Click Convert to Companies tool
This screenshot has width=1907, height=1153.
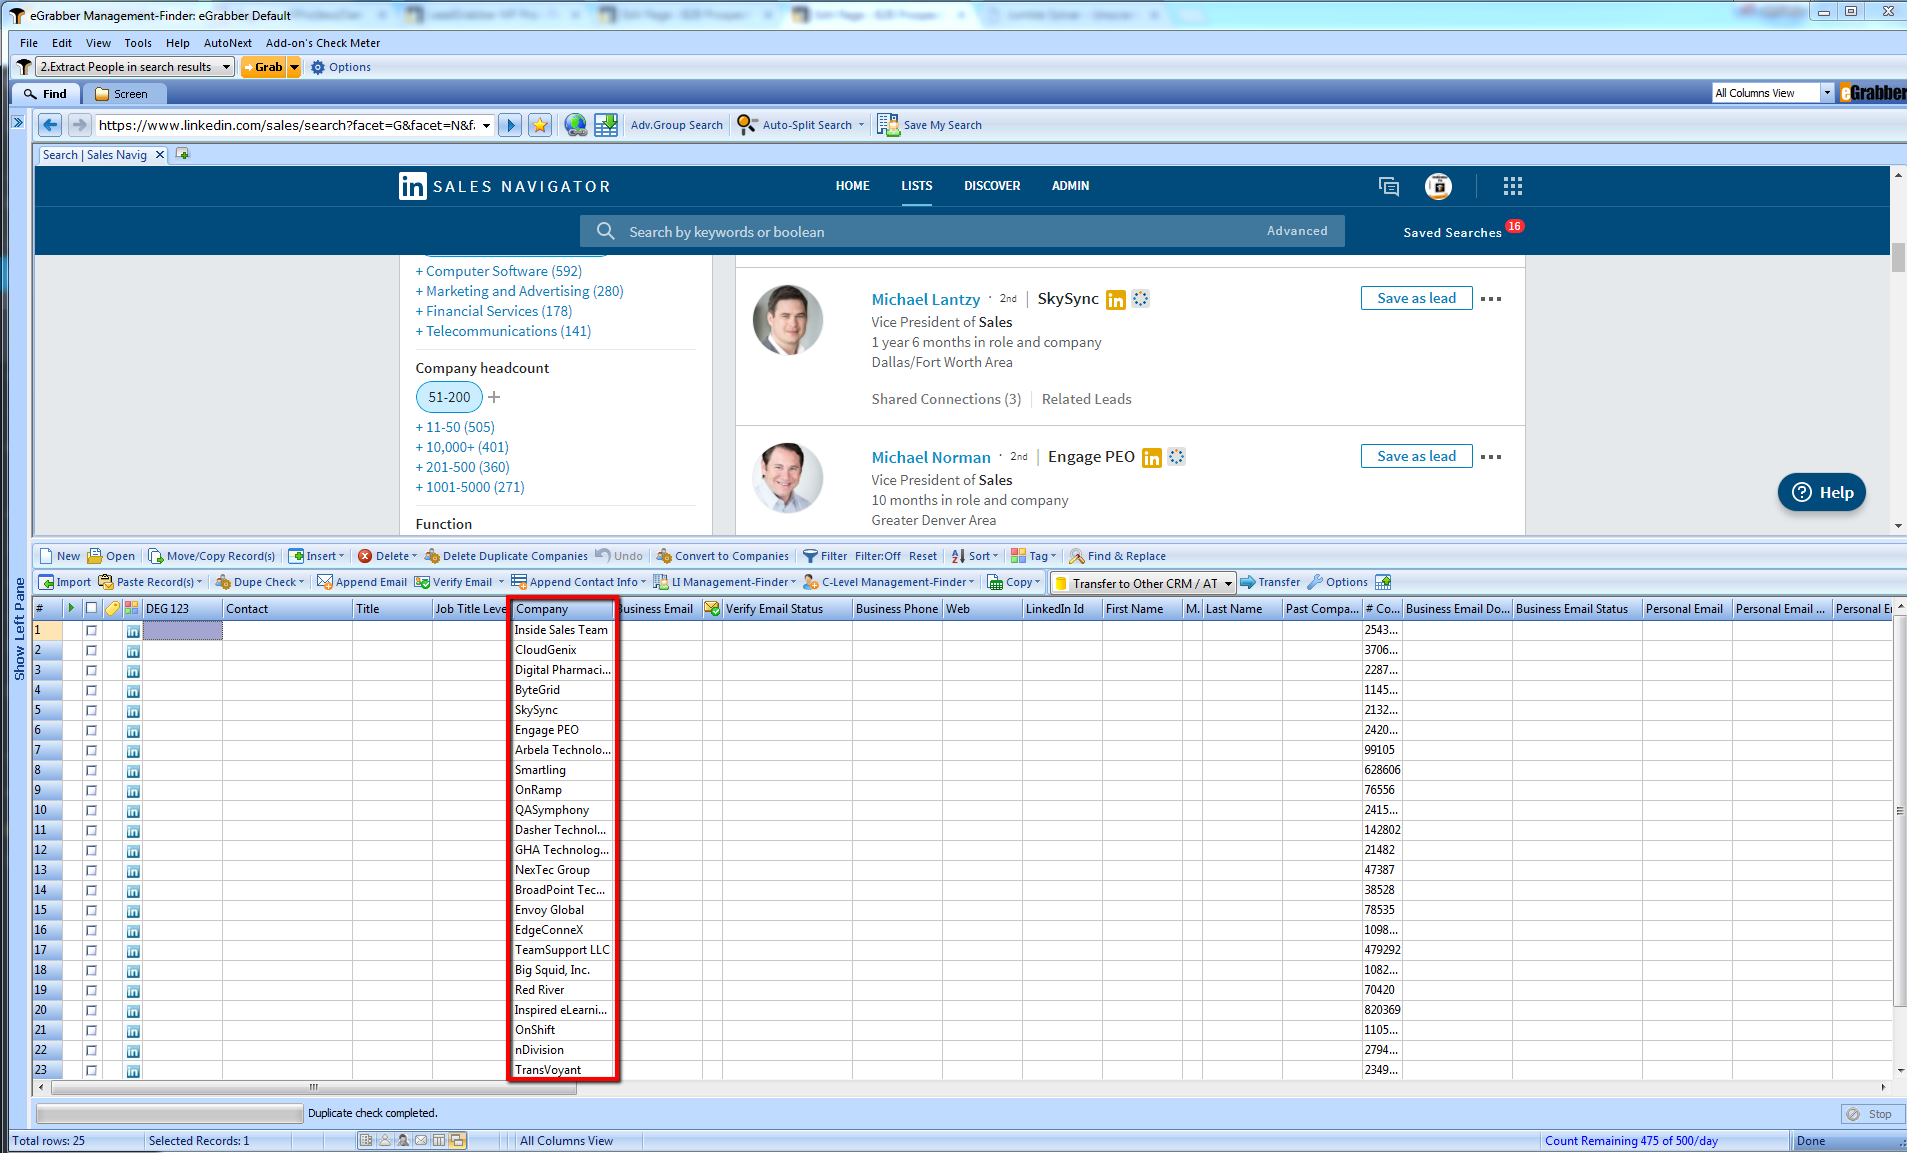pyautogui.click(x=722, y=556)
